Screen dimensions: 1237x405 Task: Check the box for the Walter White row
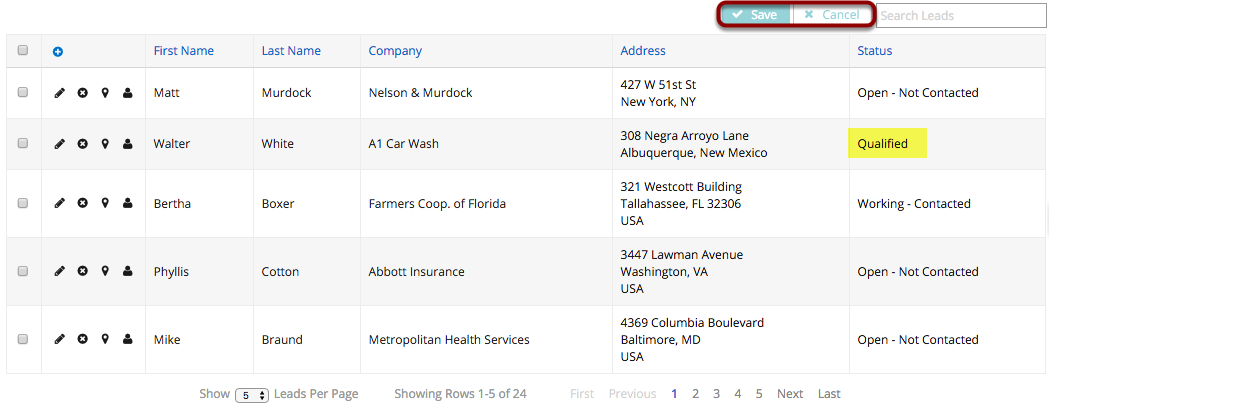23,144
